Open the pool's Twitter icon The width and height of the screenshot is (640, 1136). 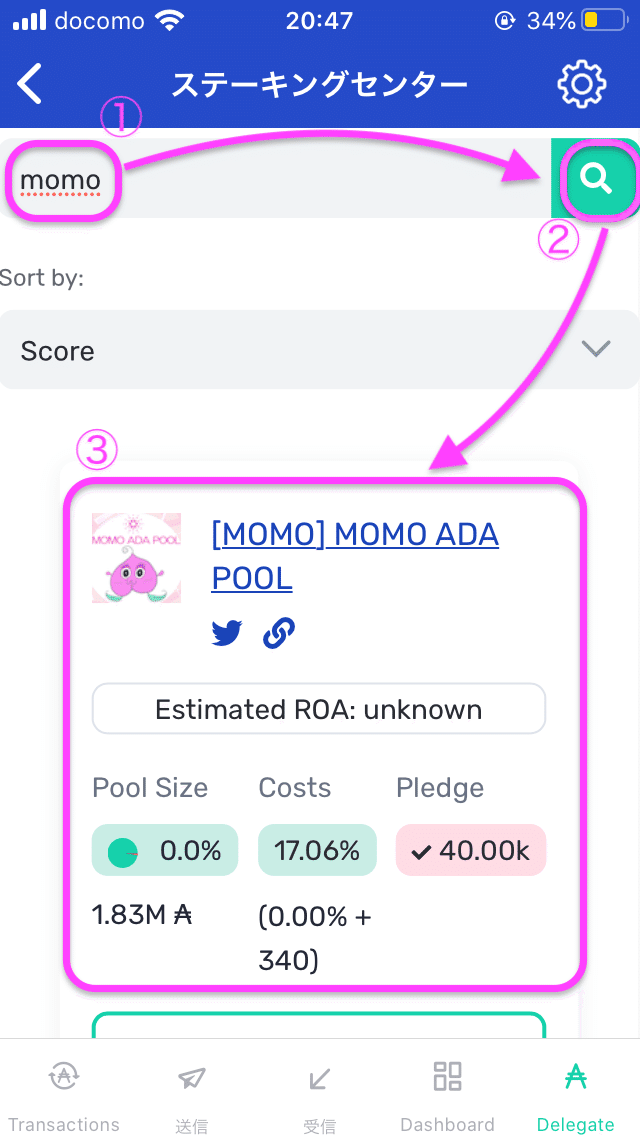(x=227, y=633)
